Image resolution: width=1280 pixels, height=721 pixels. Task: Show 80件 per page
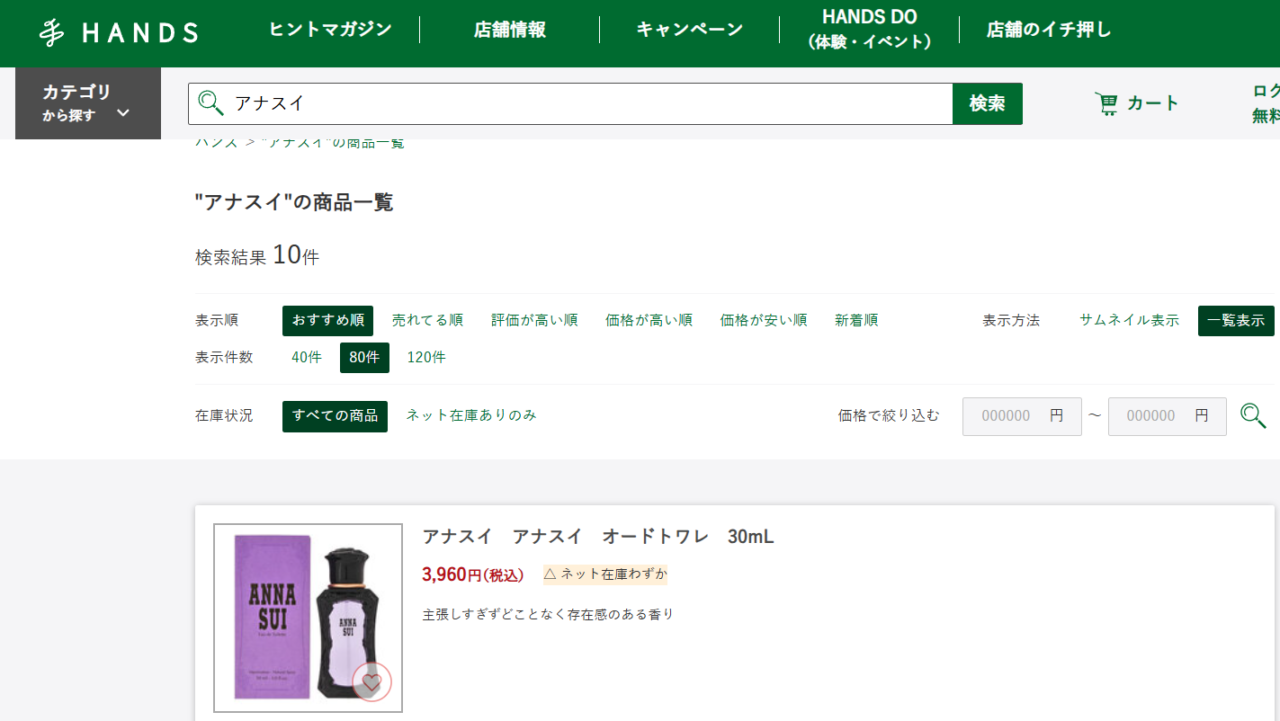(x=364, y=358)
